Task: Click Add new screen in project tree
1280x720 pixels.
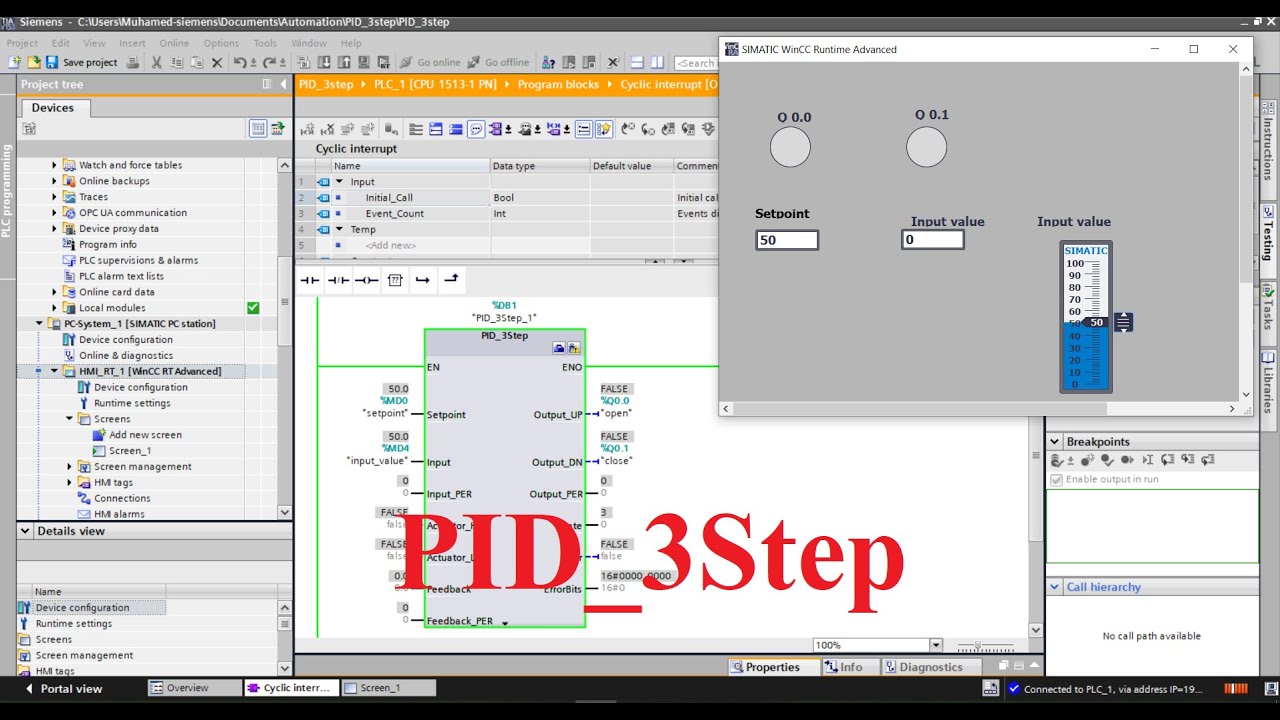Action: 145,435
